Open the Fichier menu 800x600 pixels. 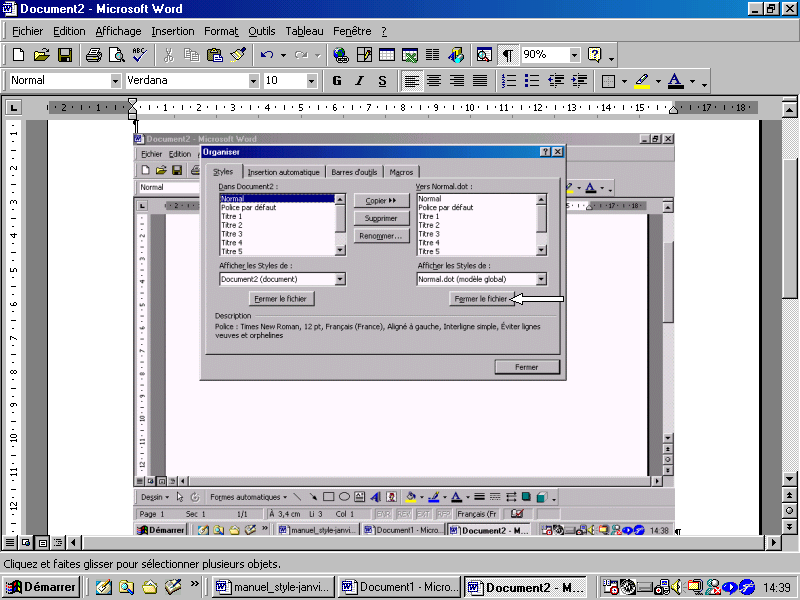[x=28, y=31]
